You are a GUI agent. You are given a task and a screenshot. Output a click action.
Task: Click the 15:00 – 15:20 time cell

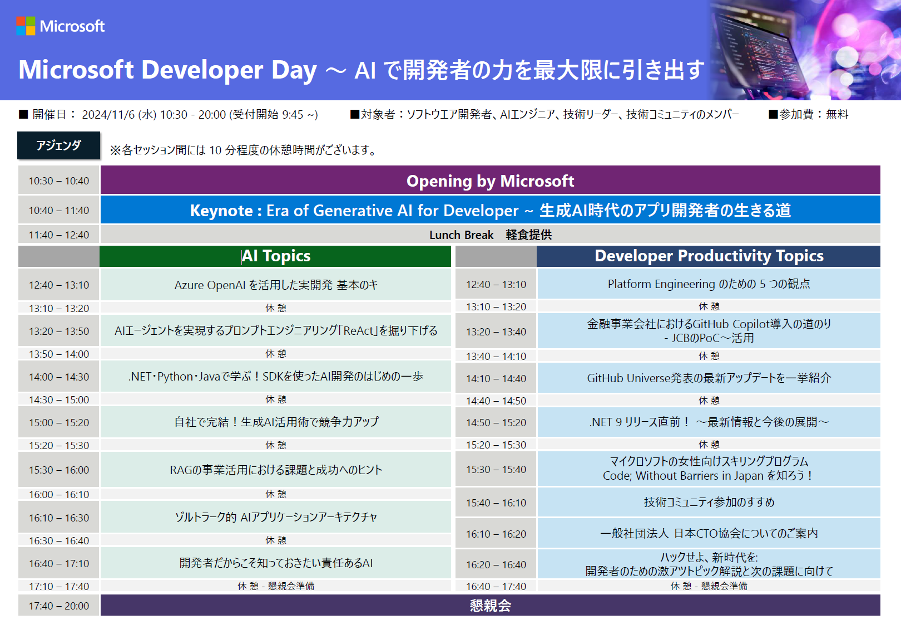click(x=59, y=422)
